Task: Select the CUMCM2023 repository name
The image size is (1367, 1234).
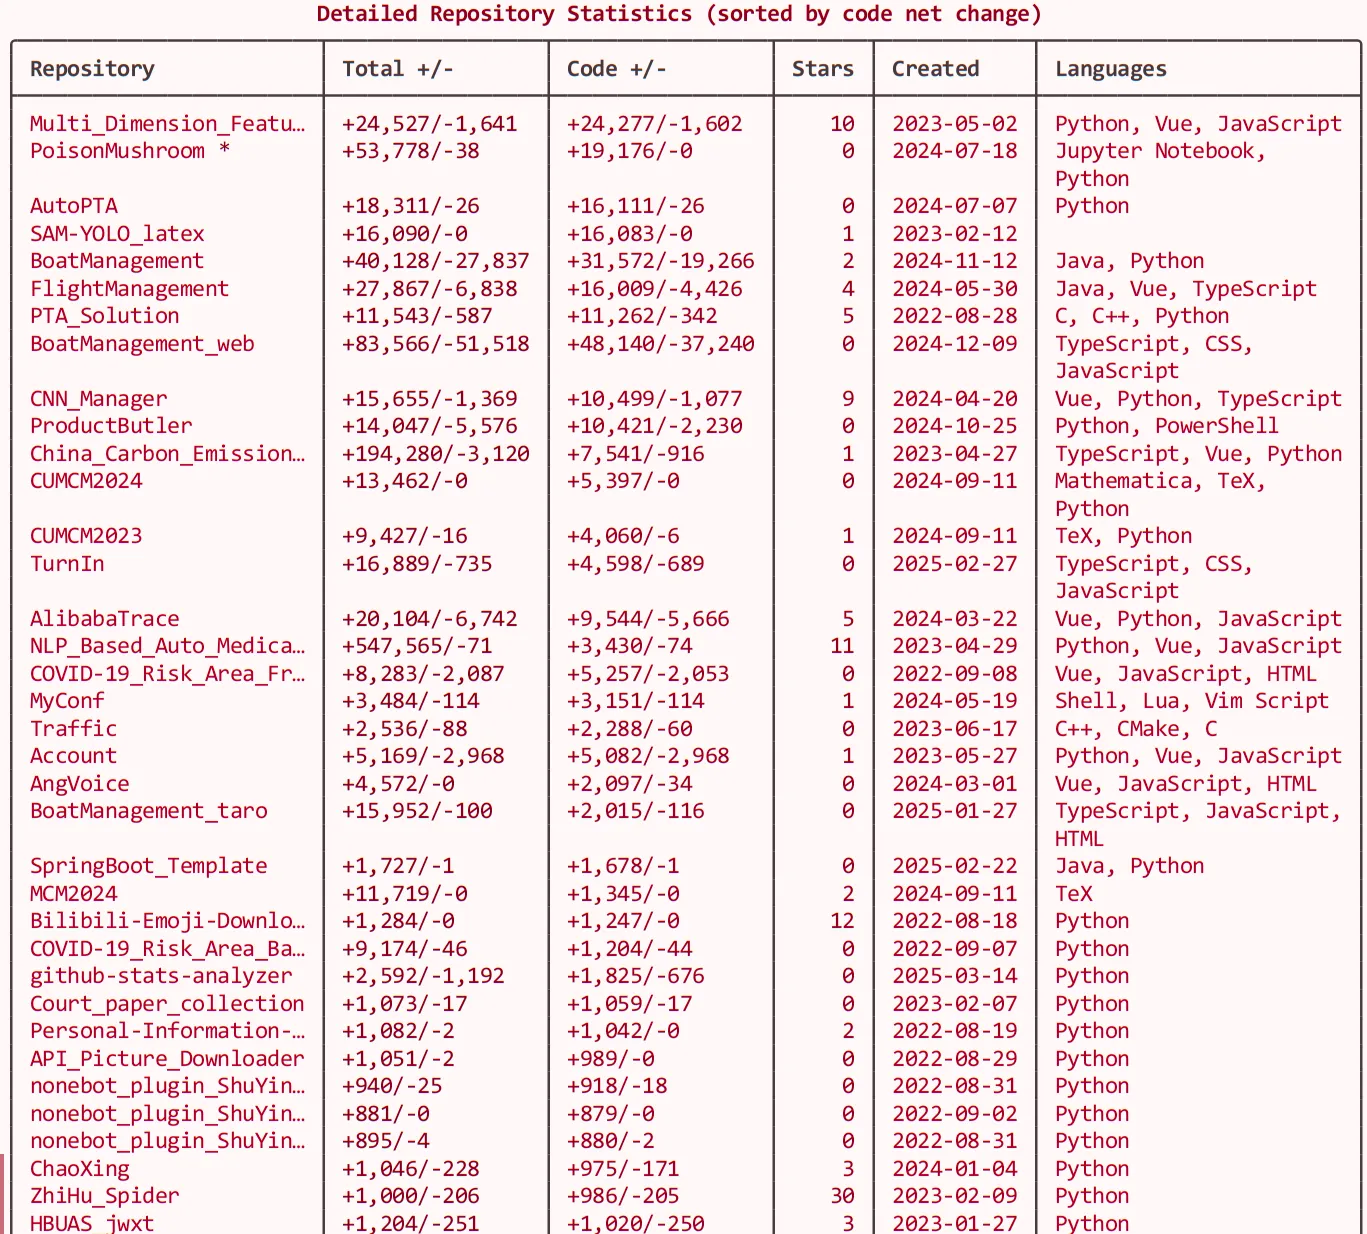Action: pyautogui.click(x=86, y=536)
